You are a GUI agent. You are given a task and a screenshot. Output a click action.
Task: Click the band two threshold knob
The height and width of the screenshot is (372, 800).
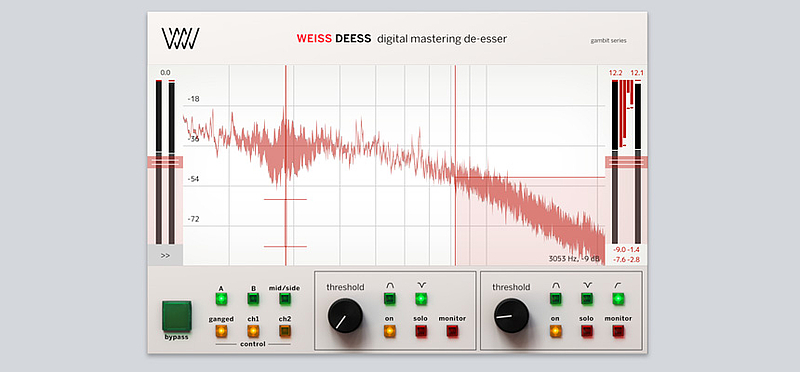512,315
